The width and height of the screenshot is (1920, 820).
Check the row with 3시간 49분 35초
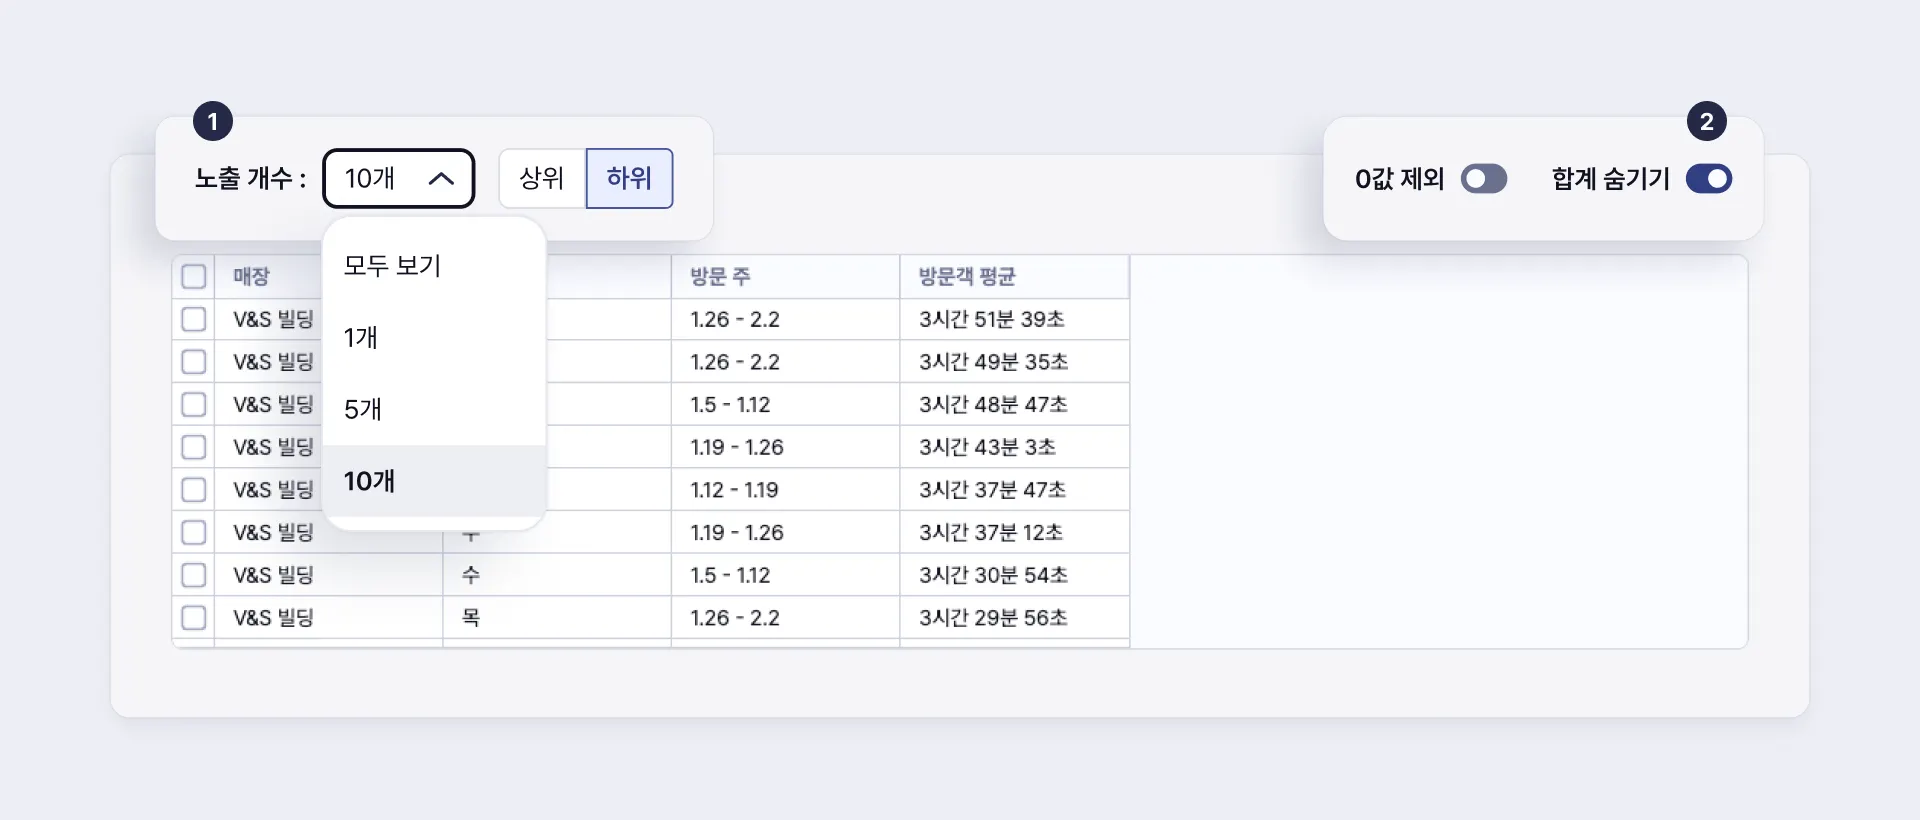pyautogui.click(x=194, y=362)
